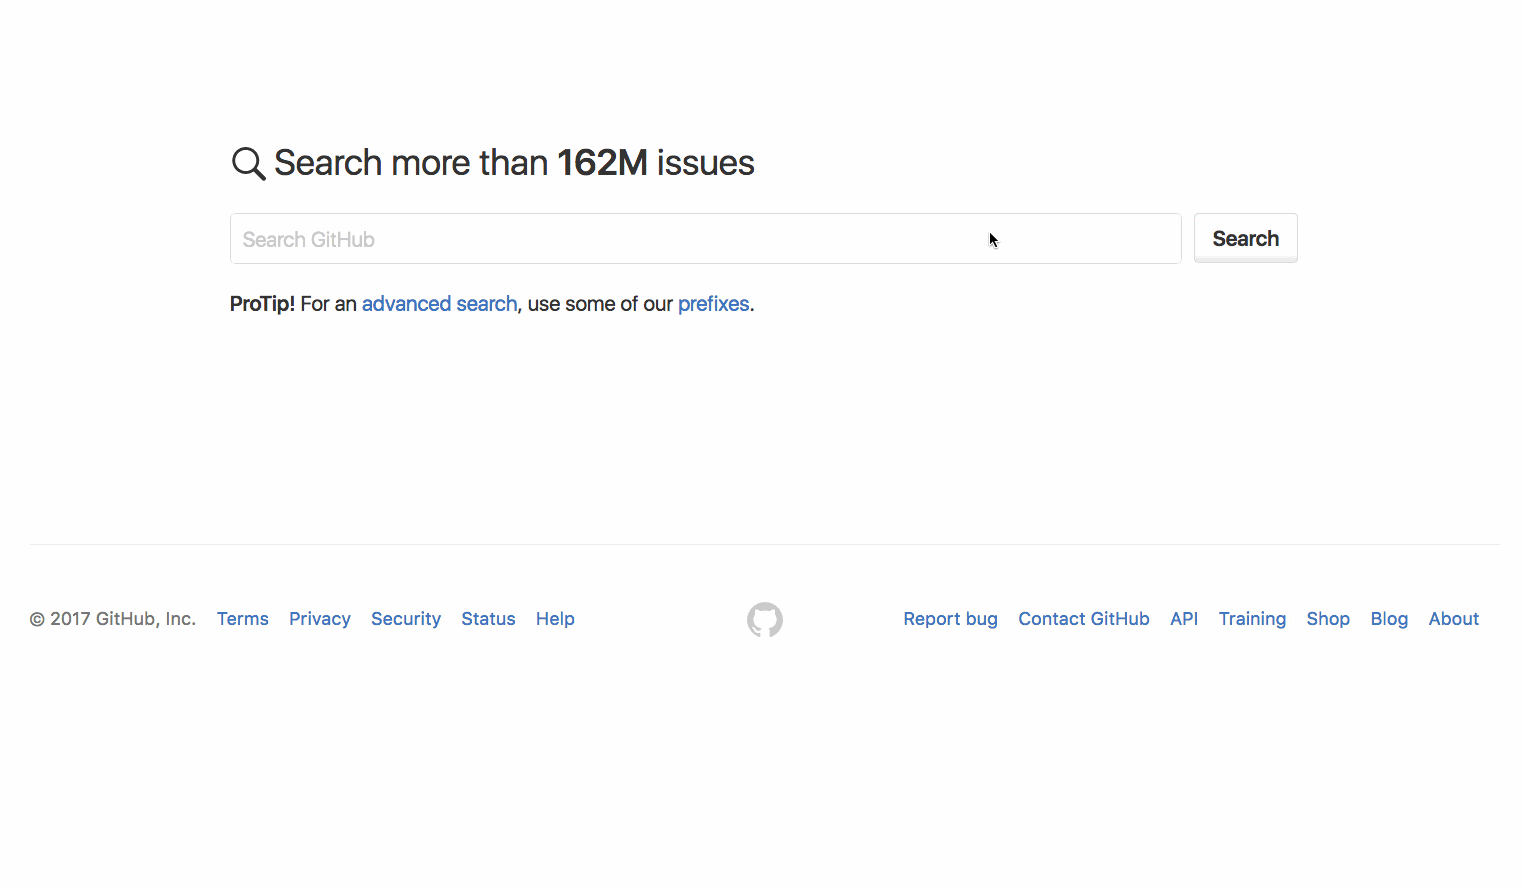Visit the About page link
Viewport: 1522px width, 888px height.
click(1453, 619)
